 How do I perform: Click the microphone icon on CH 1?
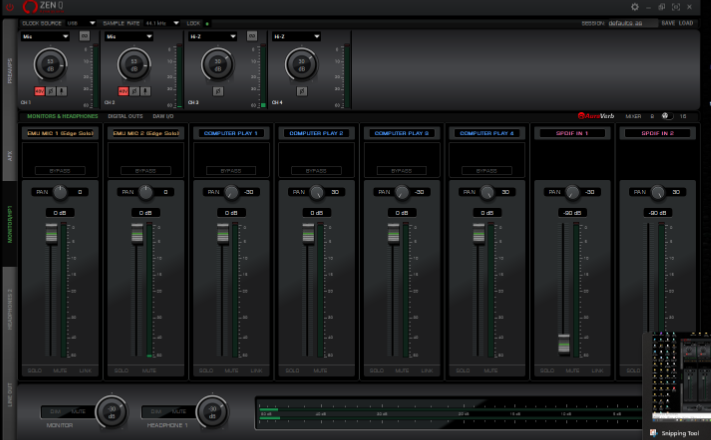point(62,91)
